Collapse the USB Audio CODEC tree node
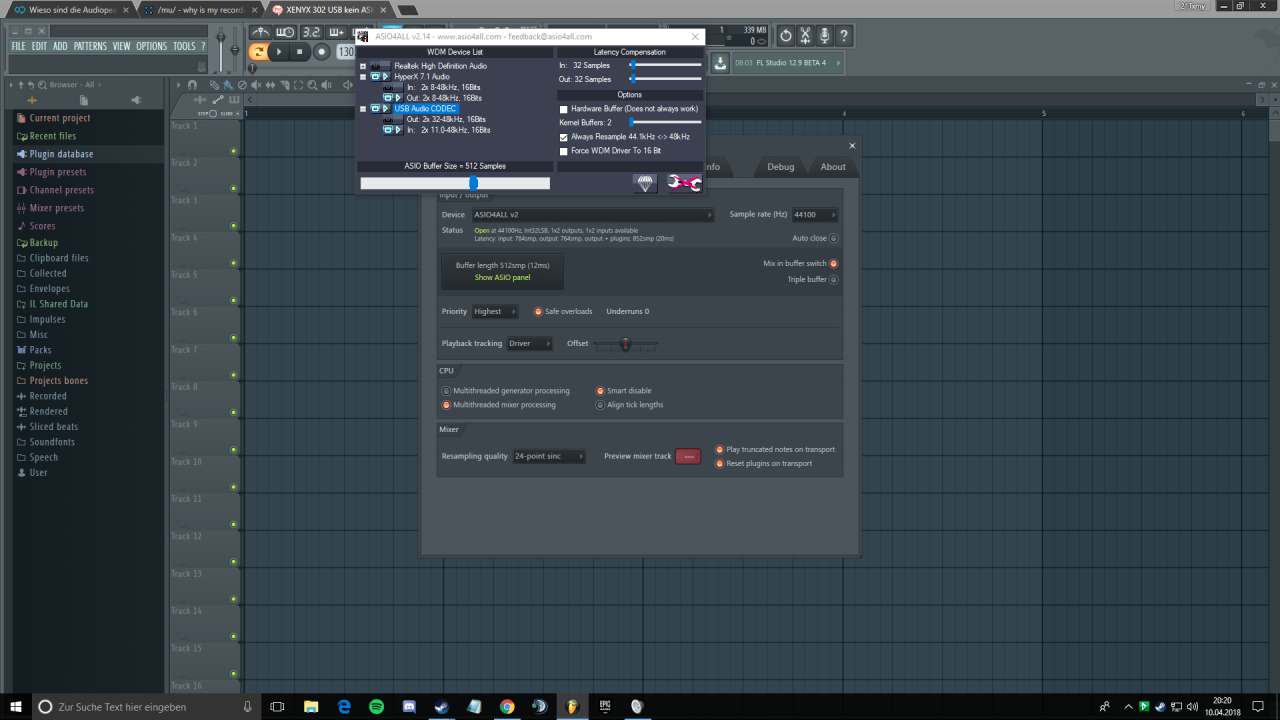1280x720 pixels. pos(363,108)
